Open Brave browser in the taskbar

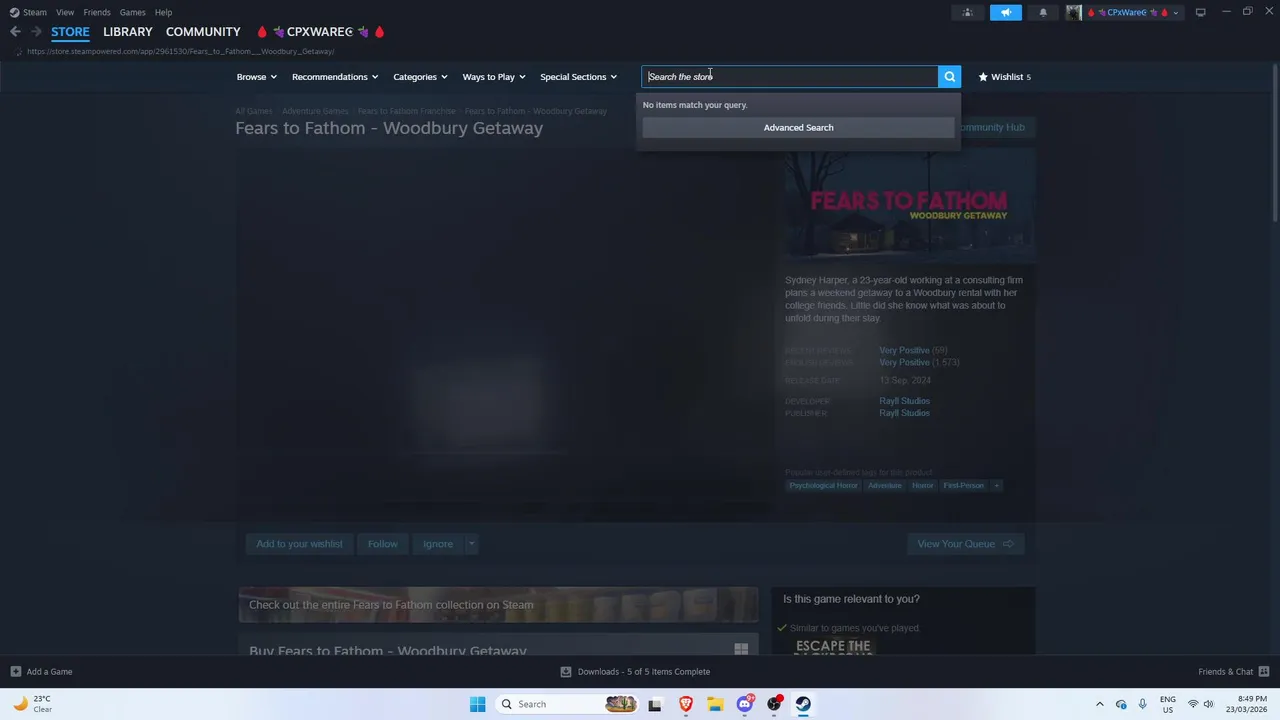[x=685, y=704]
